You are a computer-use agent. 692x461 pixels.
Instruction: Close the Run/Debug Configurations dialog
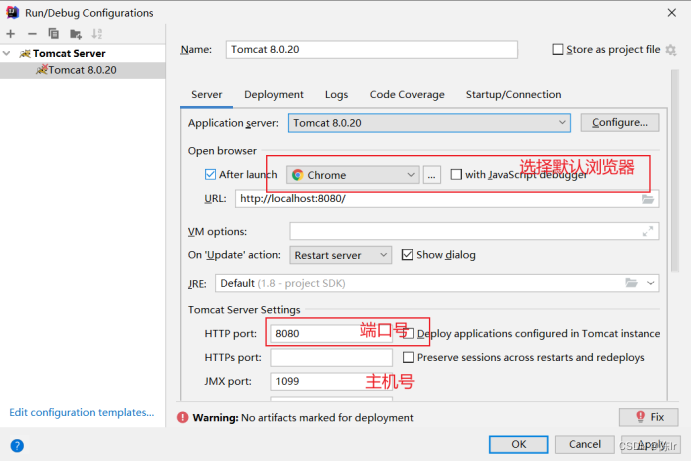[x=672, y=13]
